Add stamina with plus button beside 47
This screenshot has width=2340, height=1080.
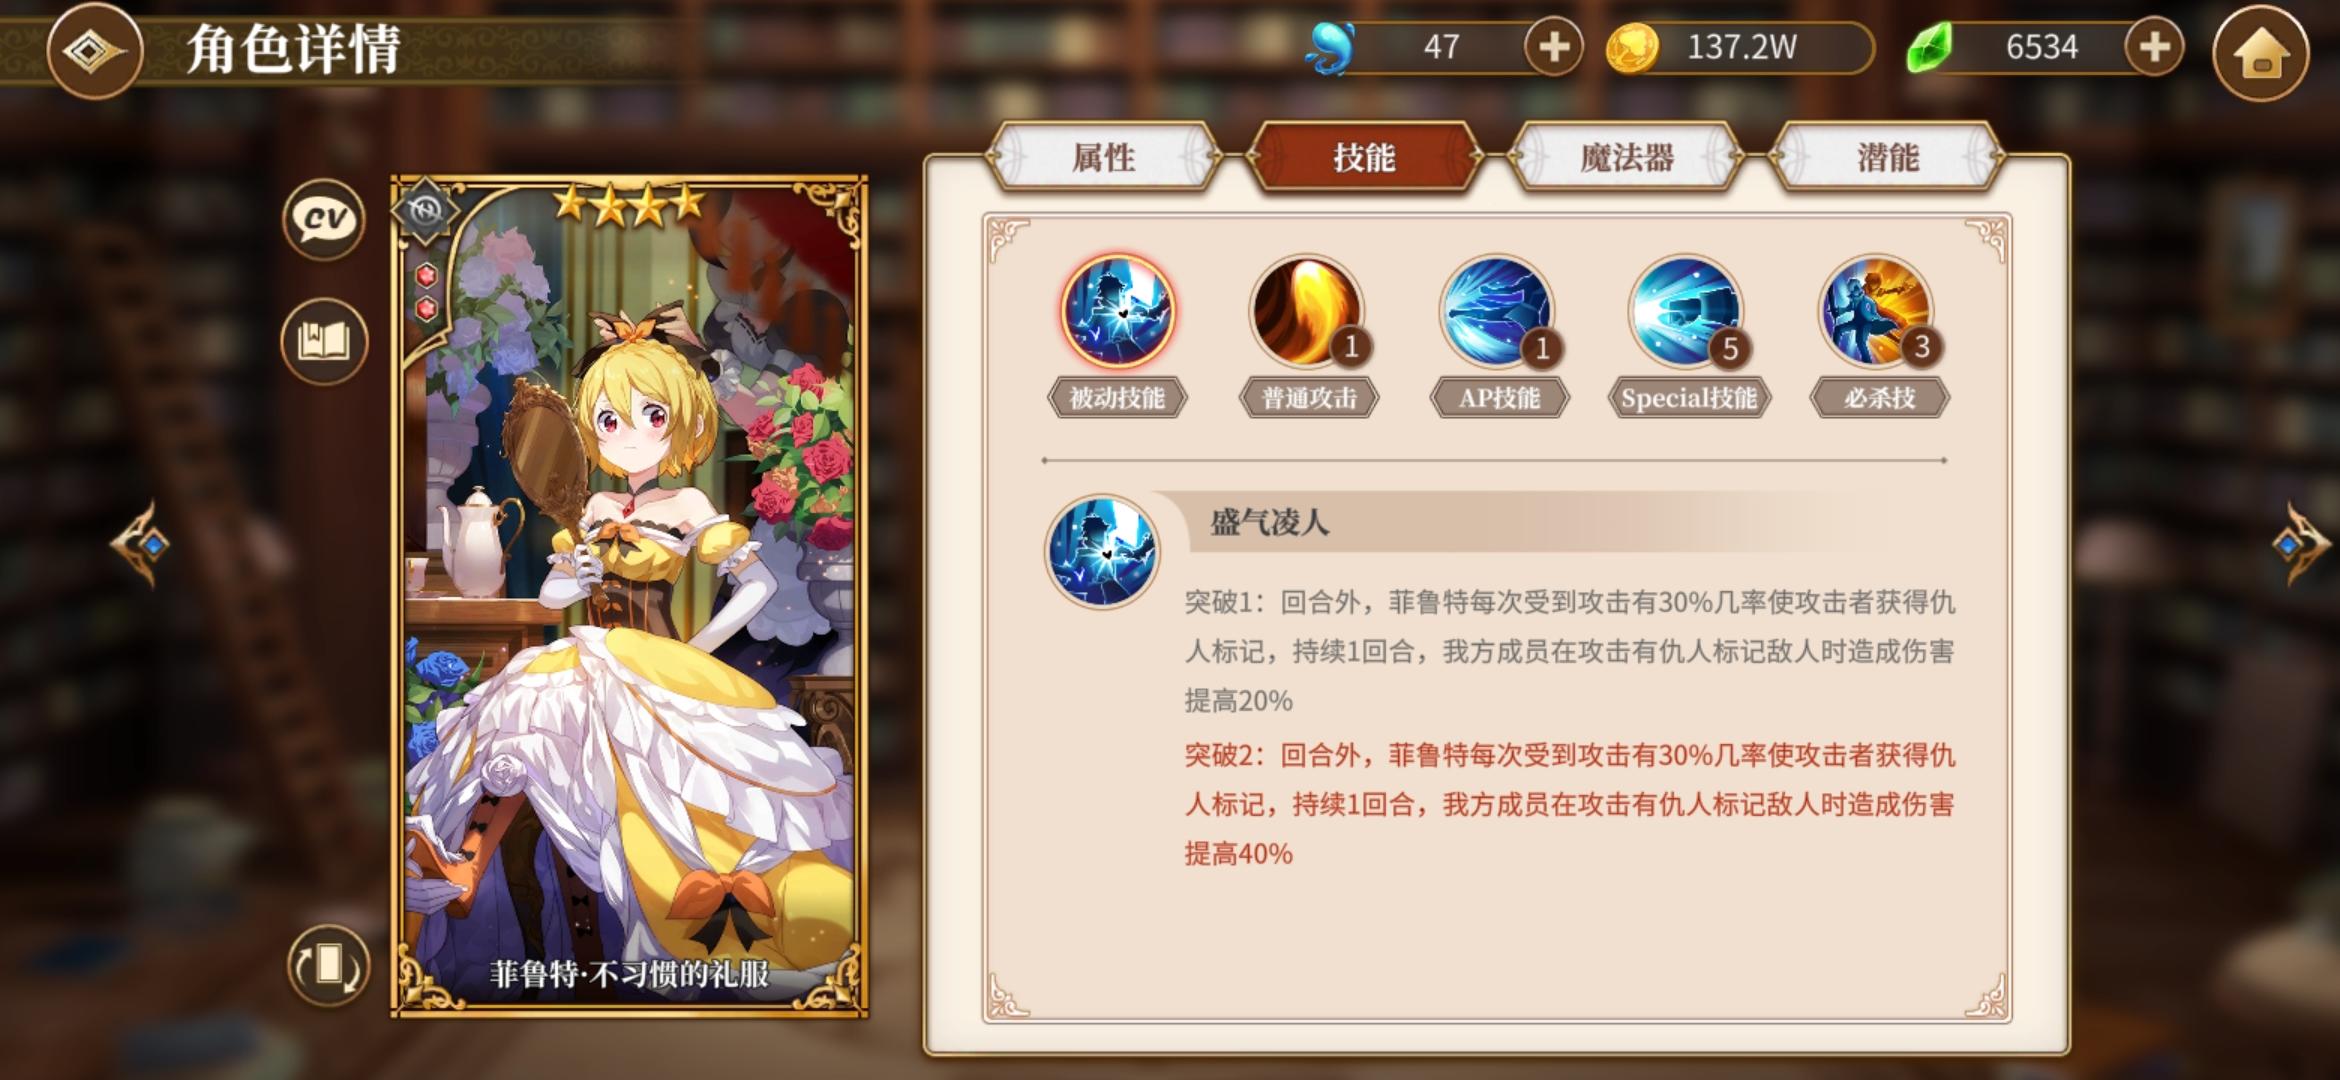[1553, 47]
